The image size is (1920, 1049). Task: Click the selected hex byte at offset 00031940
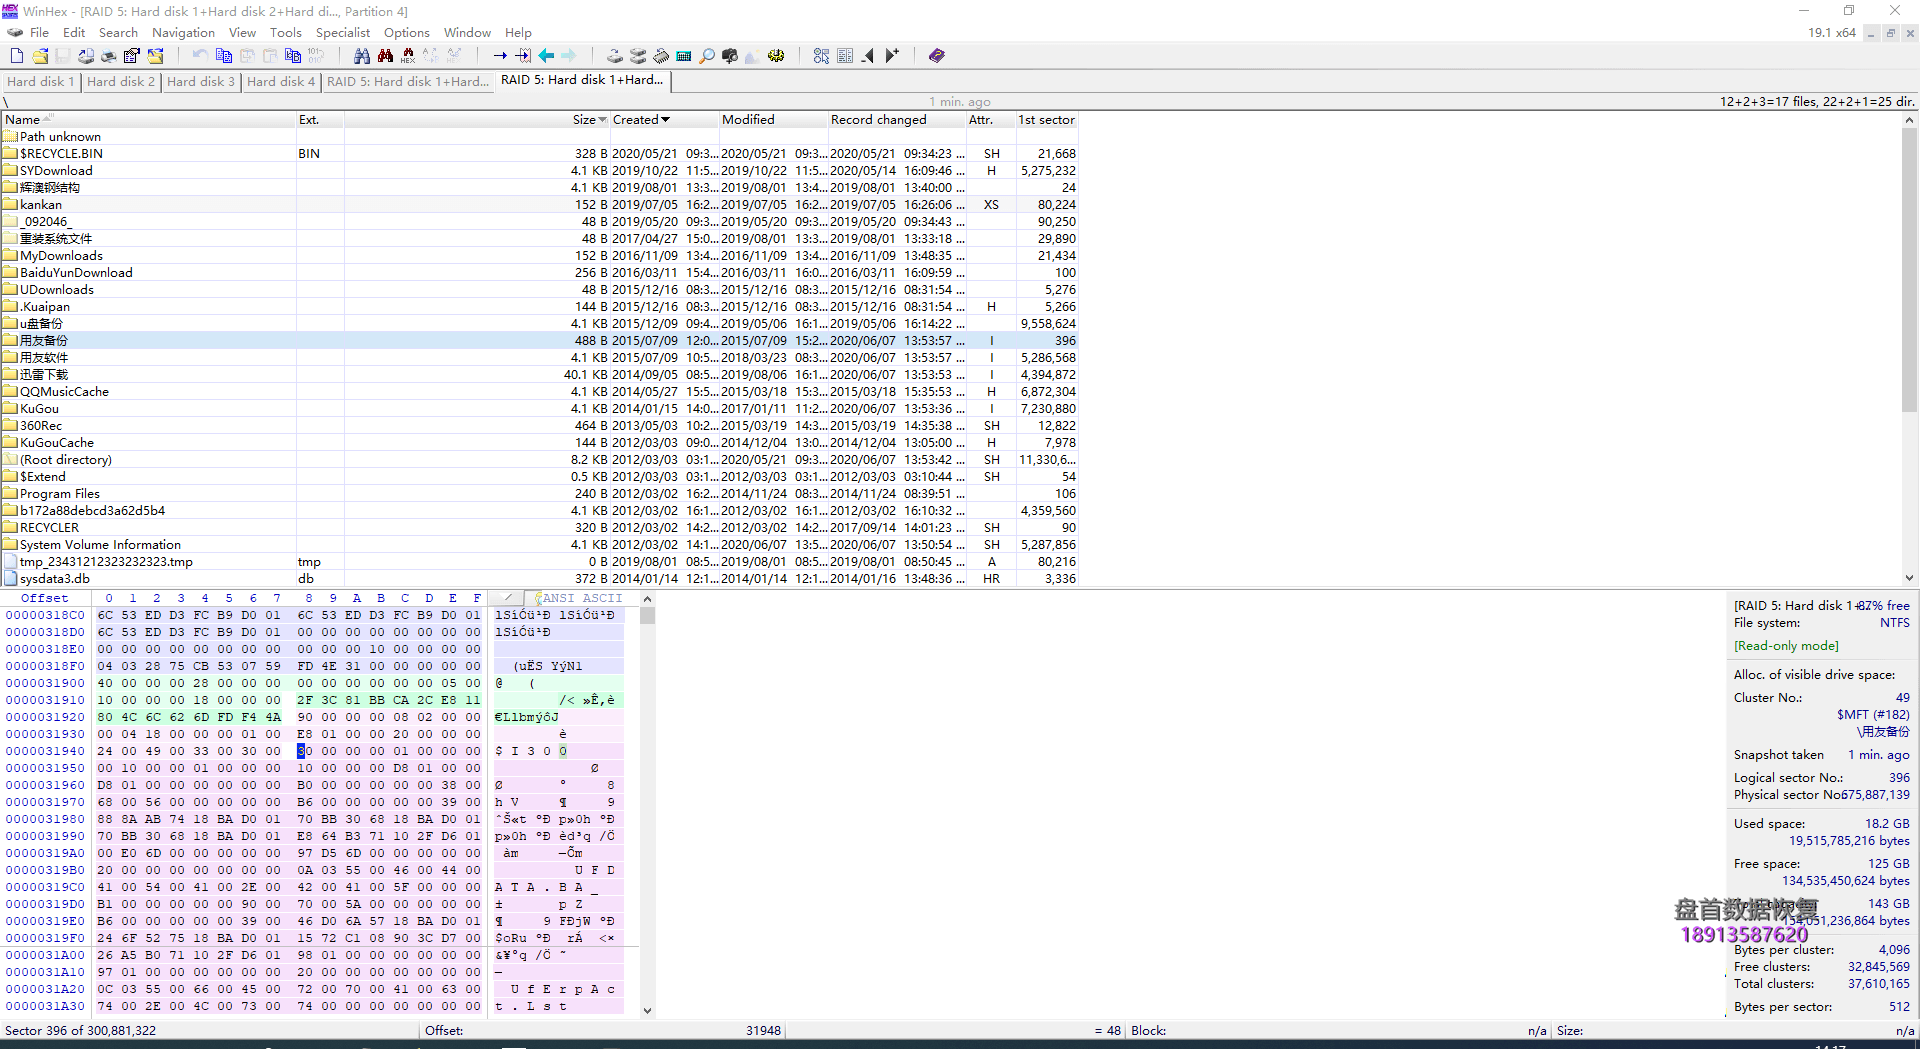pos(302,752)
